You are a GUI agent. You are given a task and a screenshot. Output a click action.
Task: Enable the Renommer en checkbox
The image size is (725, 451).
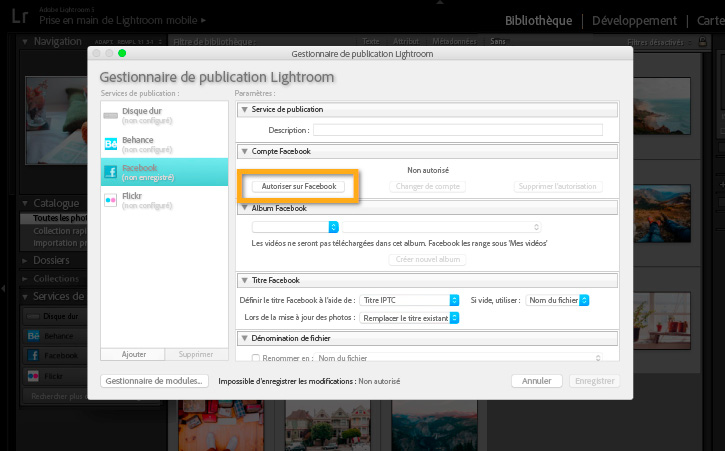tap(255, 358)
